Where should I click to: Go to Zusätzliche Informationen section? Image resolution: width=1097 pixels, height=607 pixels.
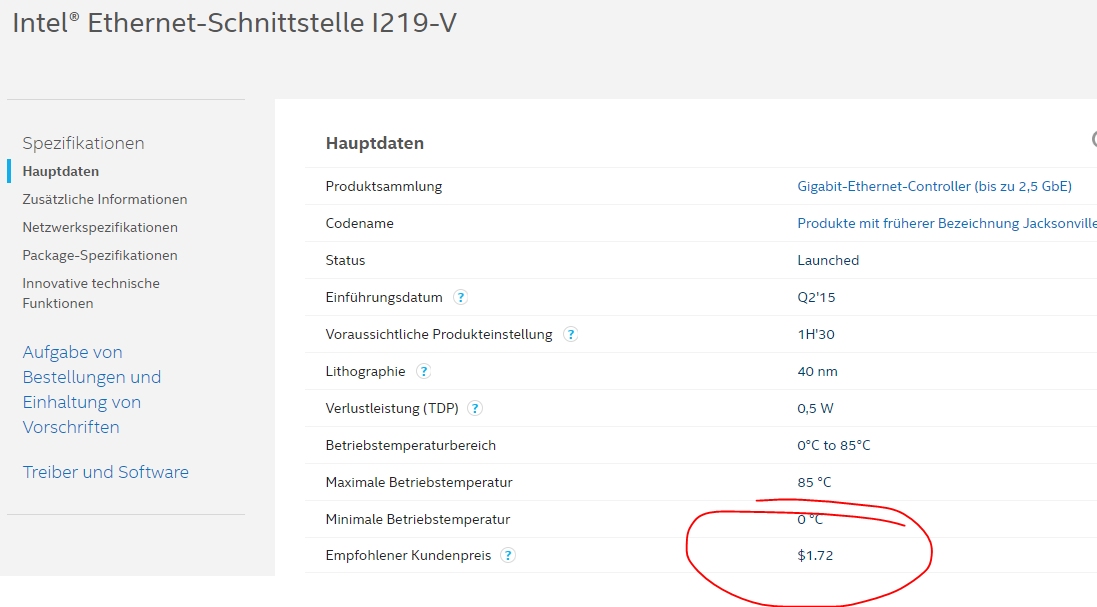coord(105,199)
